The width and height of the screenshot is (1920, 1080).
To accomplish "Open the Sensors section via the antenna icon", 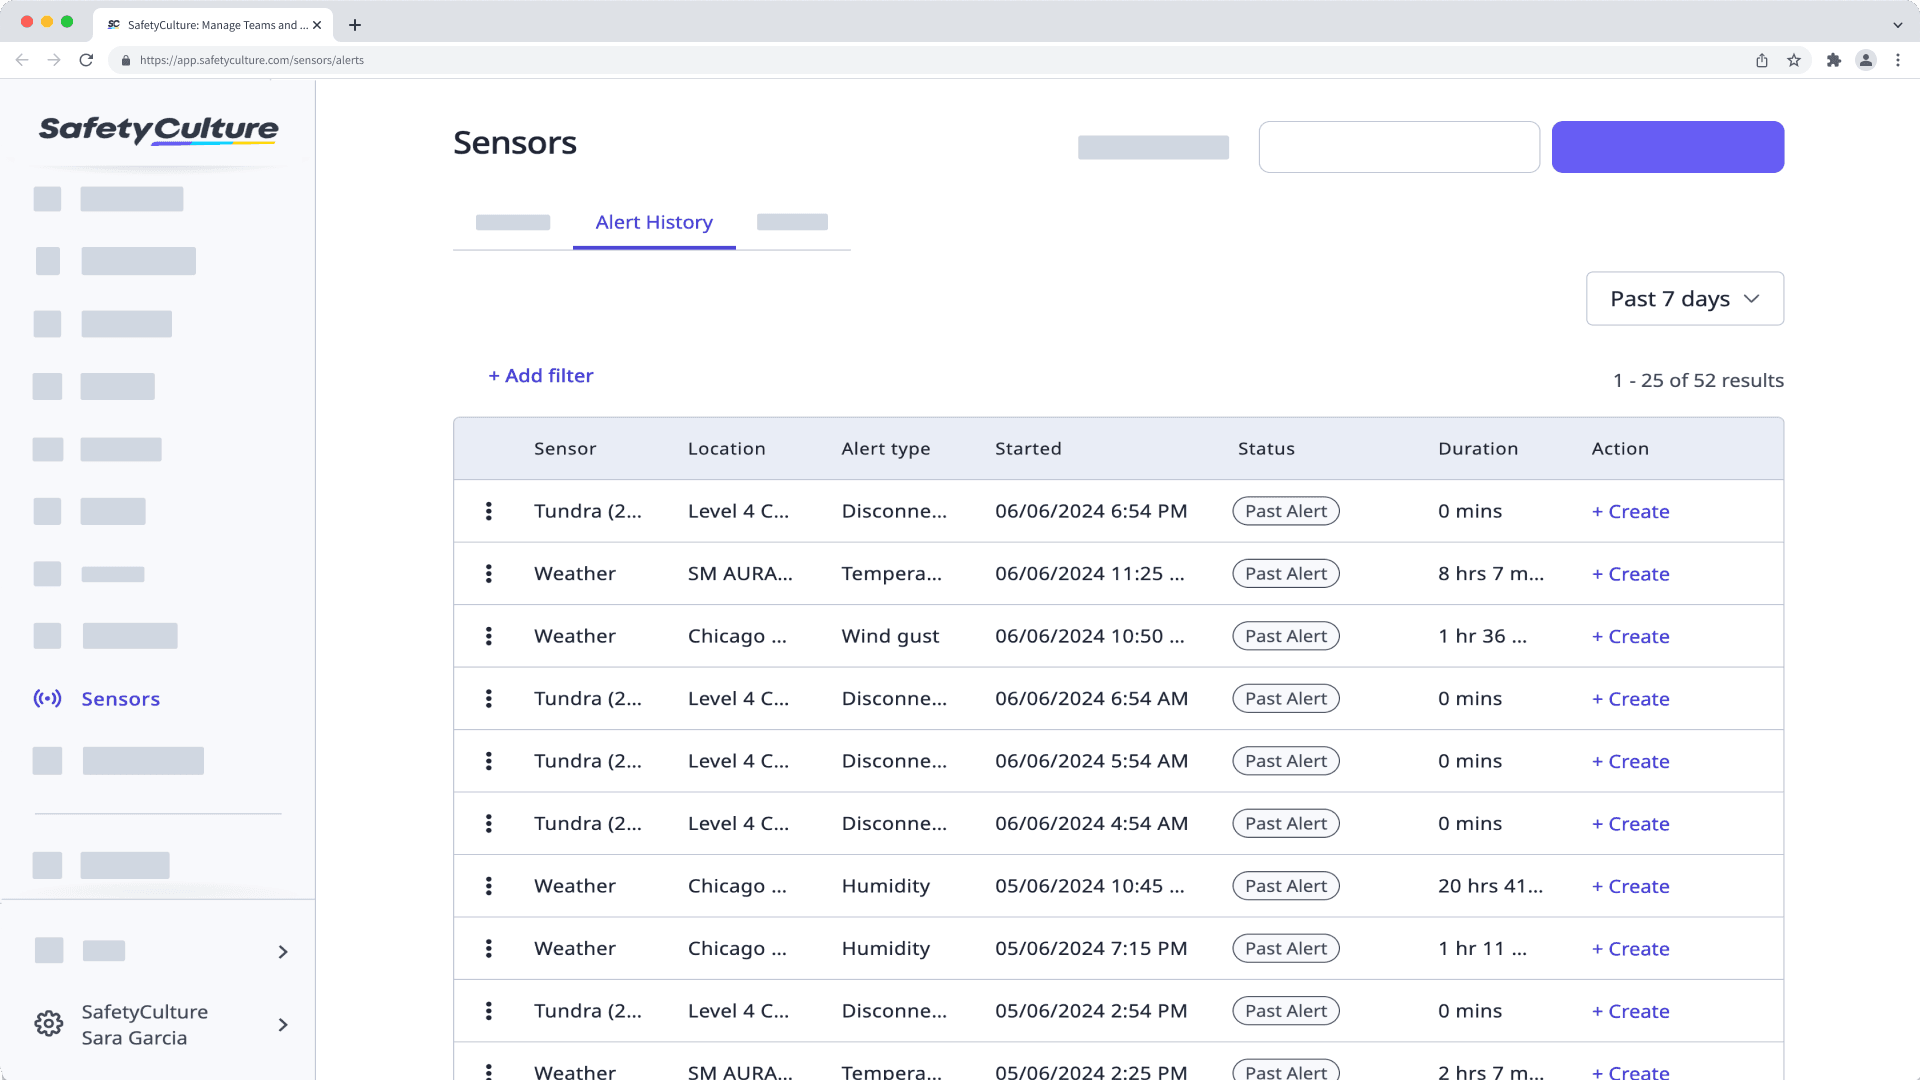I will (x=48, y=698).
